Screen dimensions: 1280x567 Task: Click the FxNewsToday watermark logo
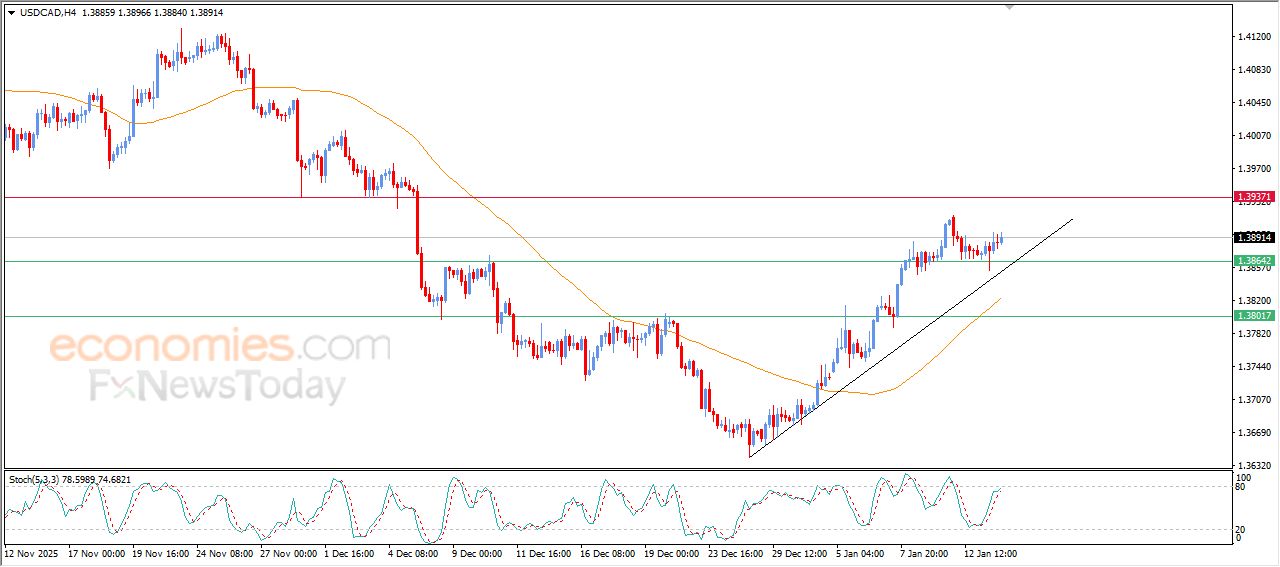point(217,386)
